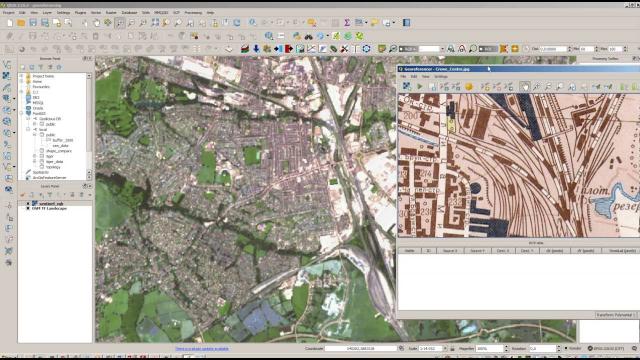Open the Georeferencer File menu
The image size is (640, 360).
pyautogui.click(x=403, y=76)
